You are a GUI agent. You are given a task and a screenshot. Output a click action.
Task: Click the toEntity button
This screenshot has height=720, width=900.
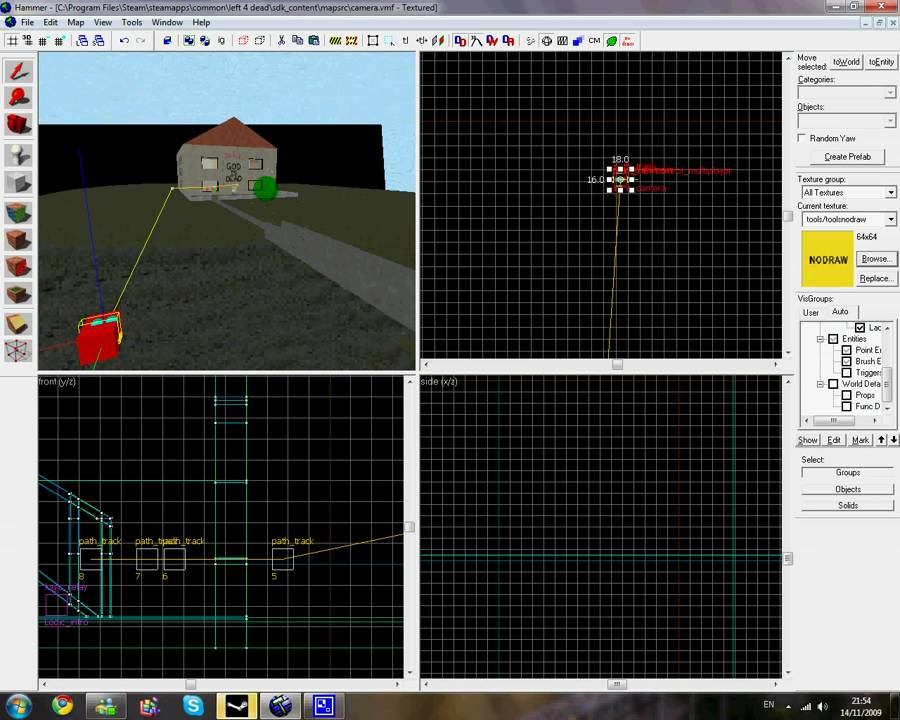click(881, 61)
